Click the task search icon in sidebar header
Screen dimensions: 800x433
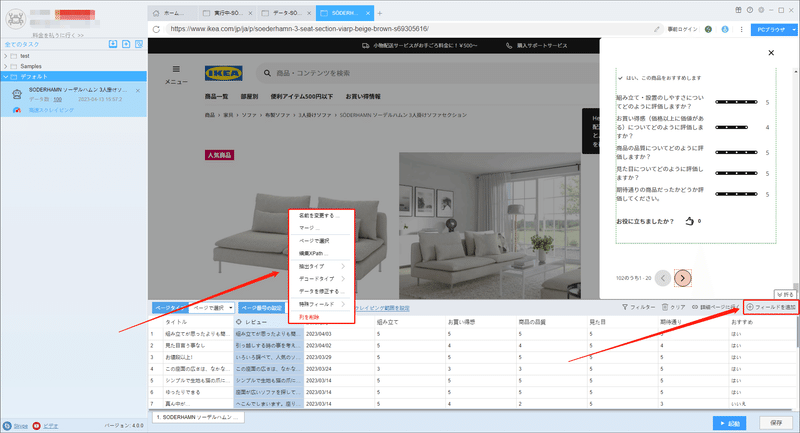139,44
